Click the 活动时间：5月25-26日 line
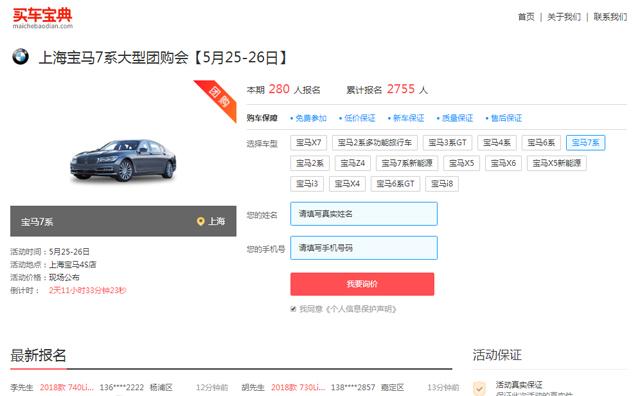The width and height of the screenshot is (640, 396). coord(50,251)
